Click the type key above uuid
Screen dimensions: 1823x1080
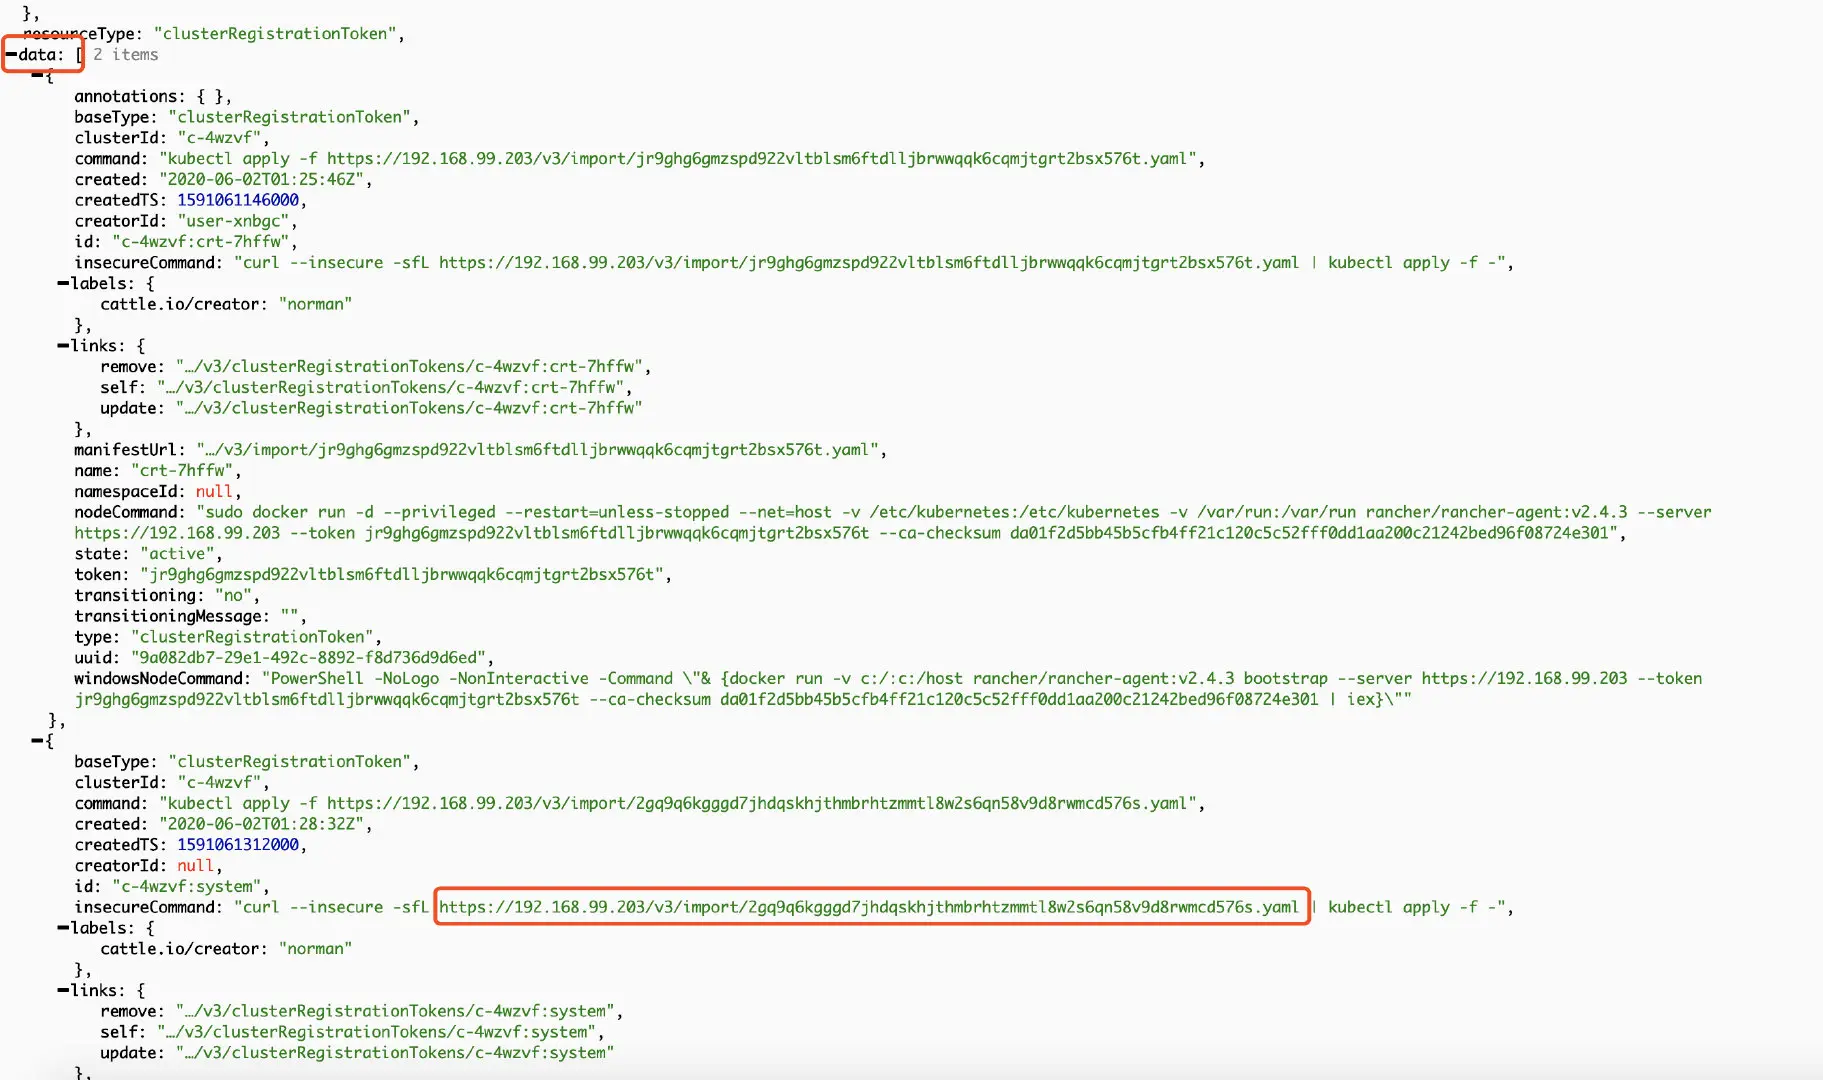[x=93, y=637]
